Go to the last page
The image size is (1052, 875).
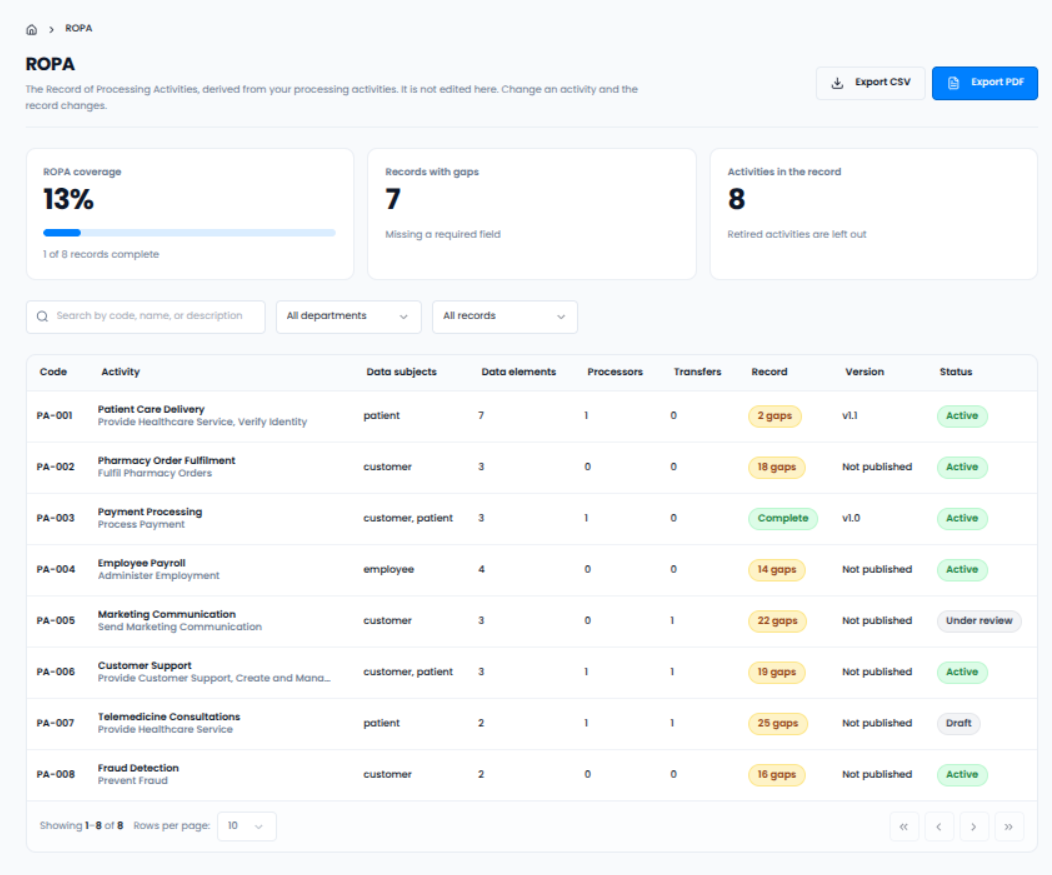coord(1008,827)
